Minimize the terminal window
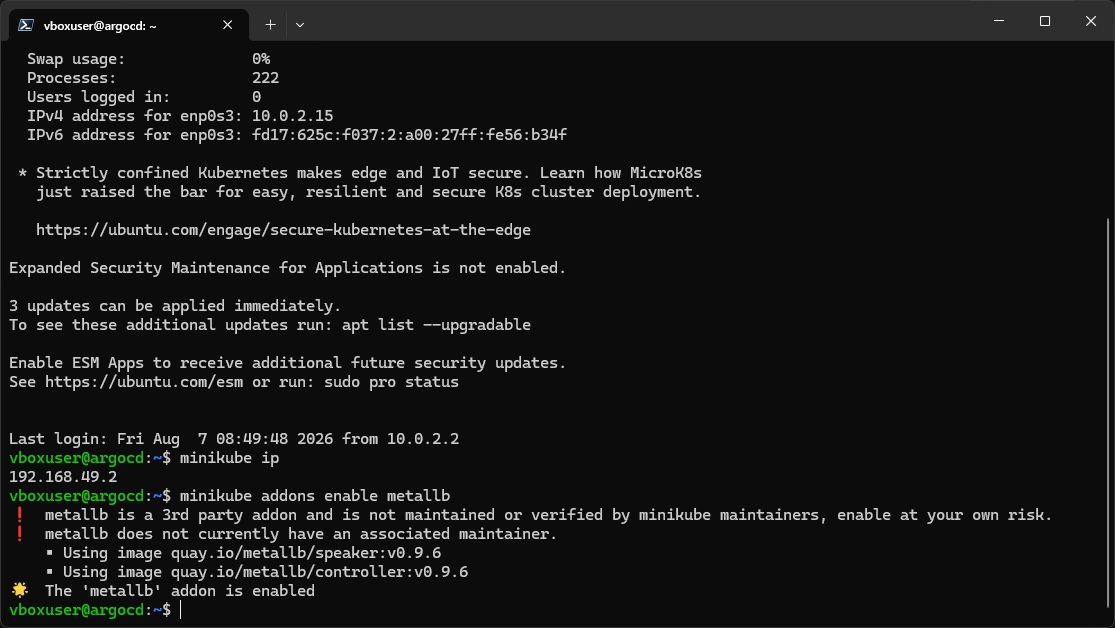1115x628 pixels. pyautogui.click(x=999, y=21)
